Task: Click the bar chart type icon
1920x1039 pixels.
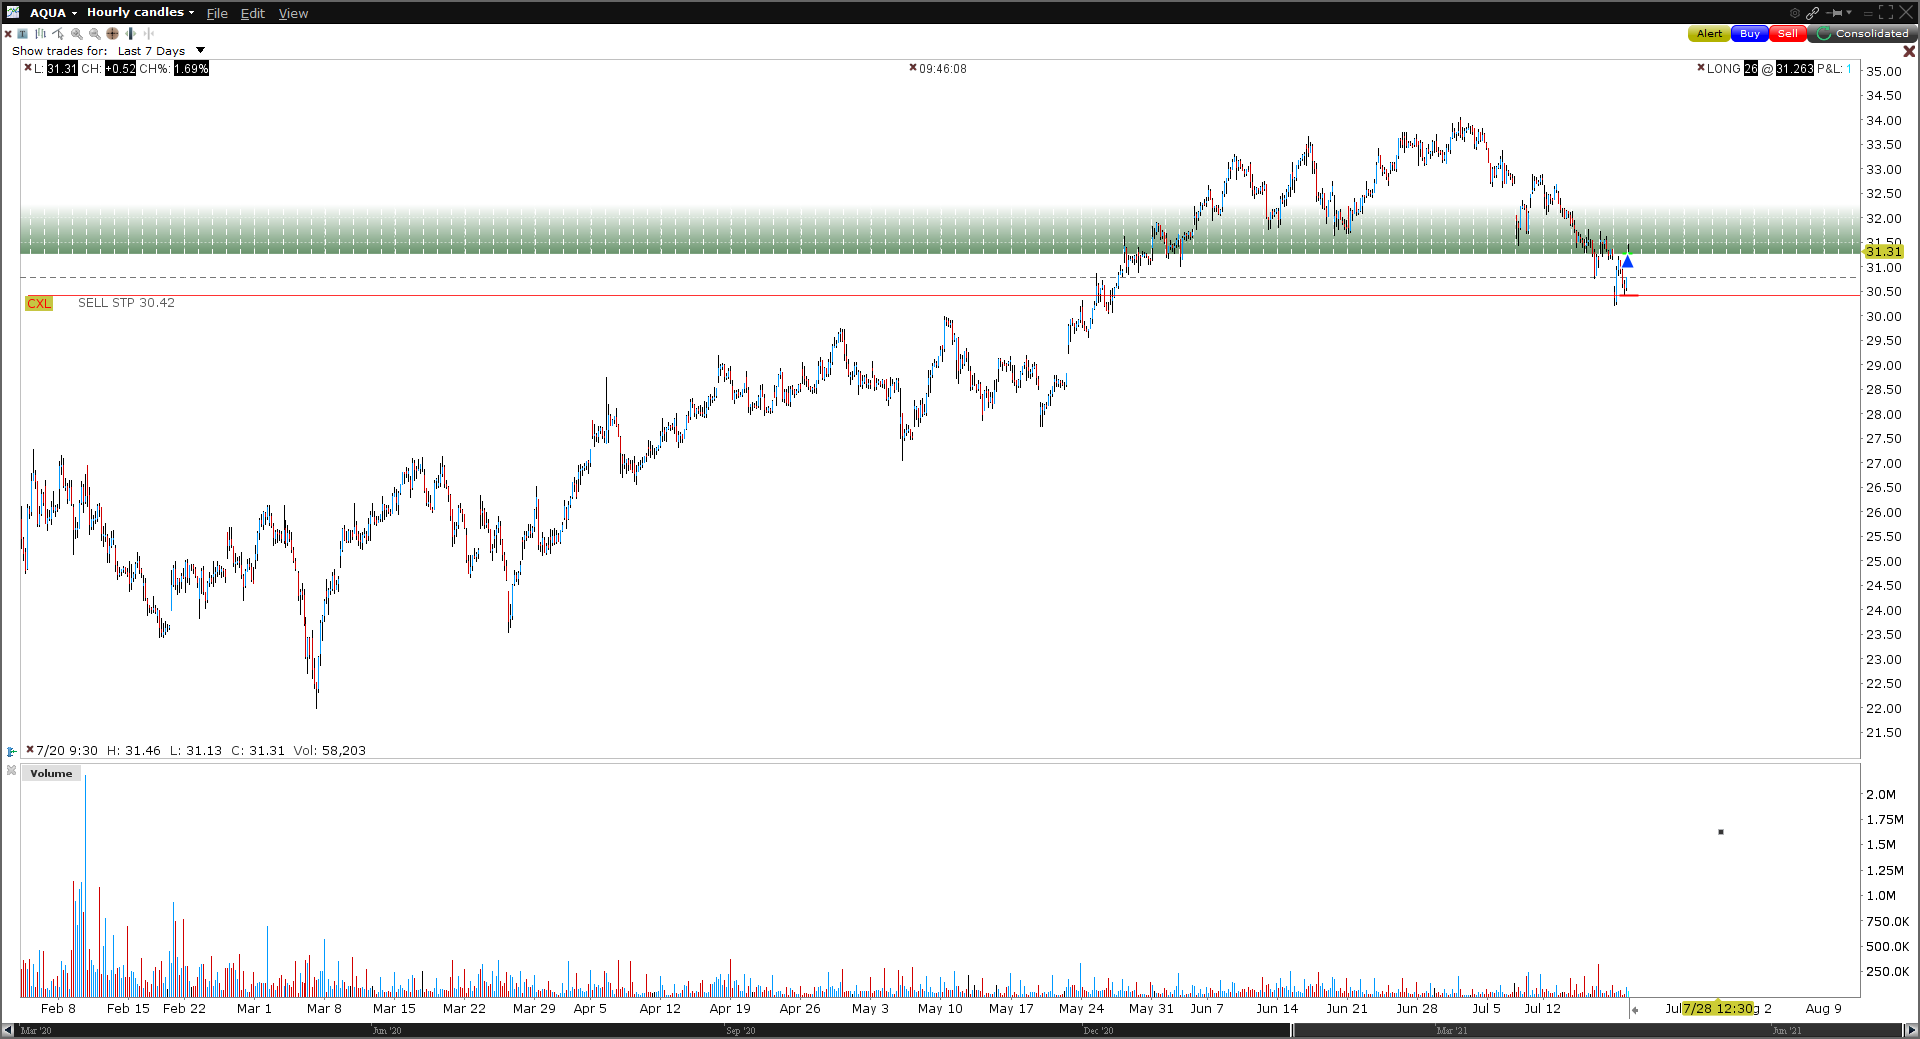Action: [40, 34]
